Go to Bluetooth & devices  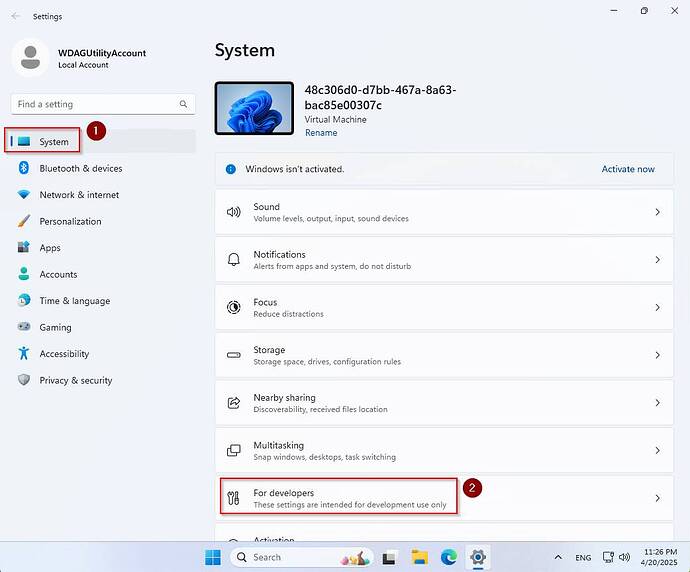click(x=101, y=168)
